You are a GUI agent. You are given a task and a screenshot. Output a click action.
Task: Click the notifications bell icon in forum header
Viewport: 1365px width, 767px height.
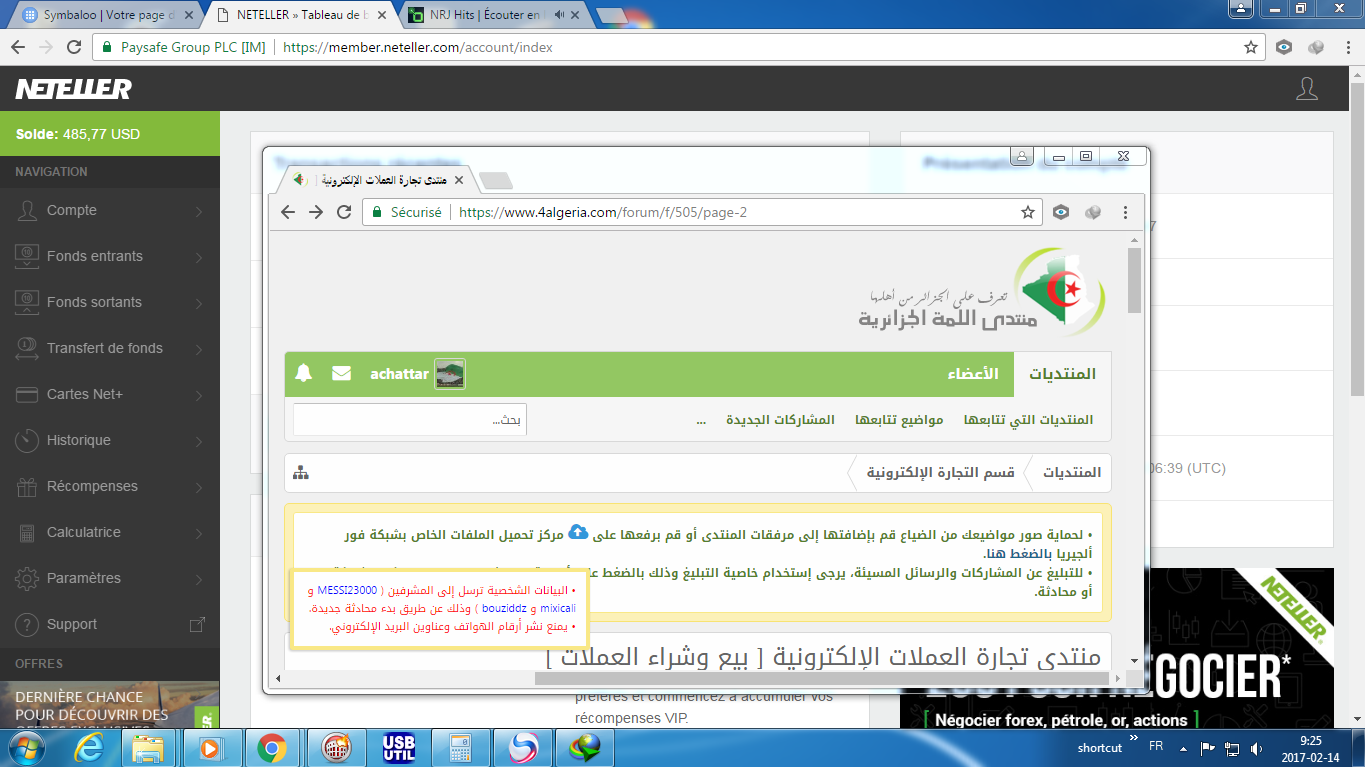304,374
